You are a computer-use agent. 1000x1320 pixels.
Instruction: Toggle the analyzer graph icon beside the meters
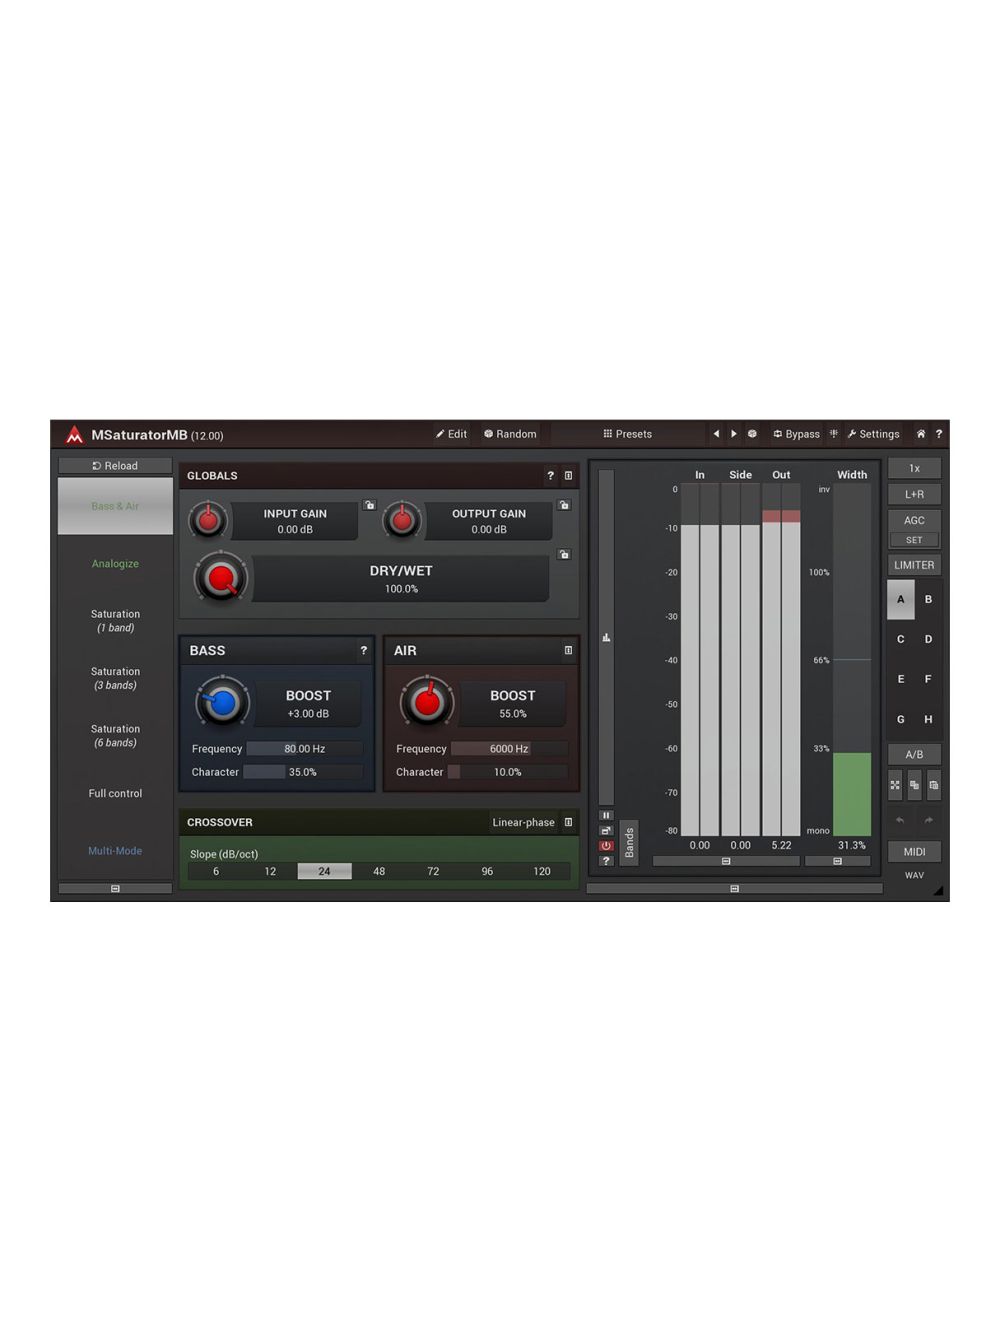606,637
